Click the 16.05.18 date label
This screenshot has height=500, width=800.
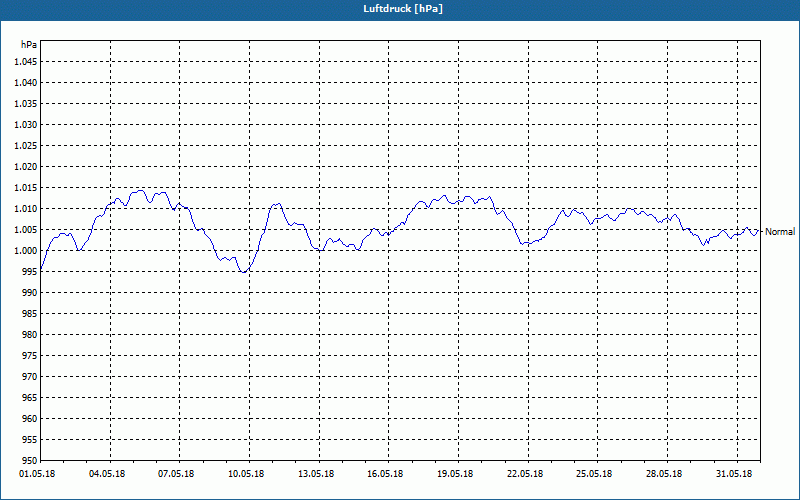385,474
